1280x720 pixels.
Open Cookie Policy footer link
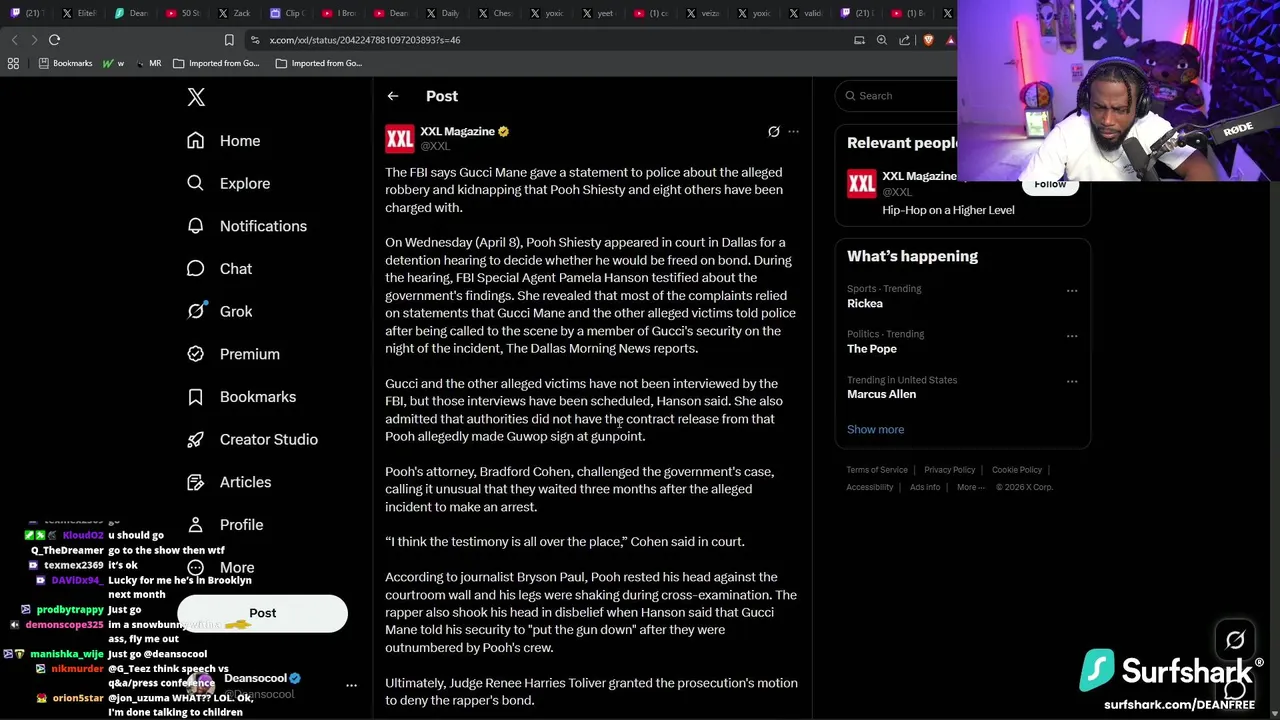click(1016, 470)
